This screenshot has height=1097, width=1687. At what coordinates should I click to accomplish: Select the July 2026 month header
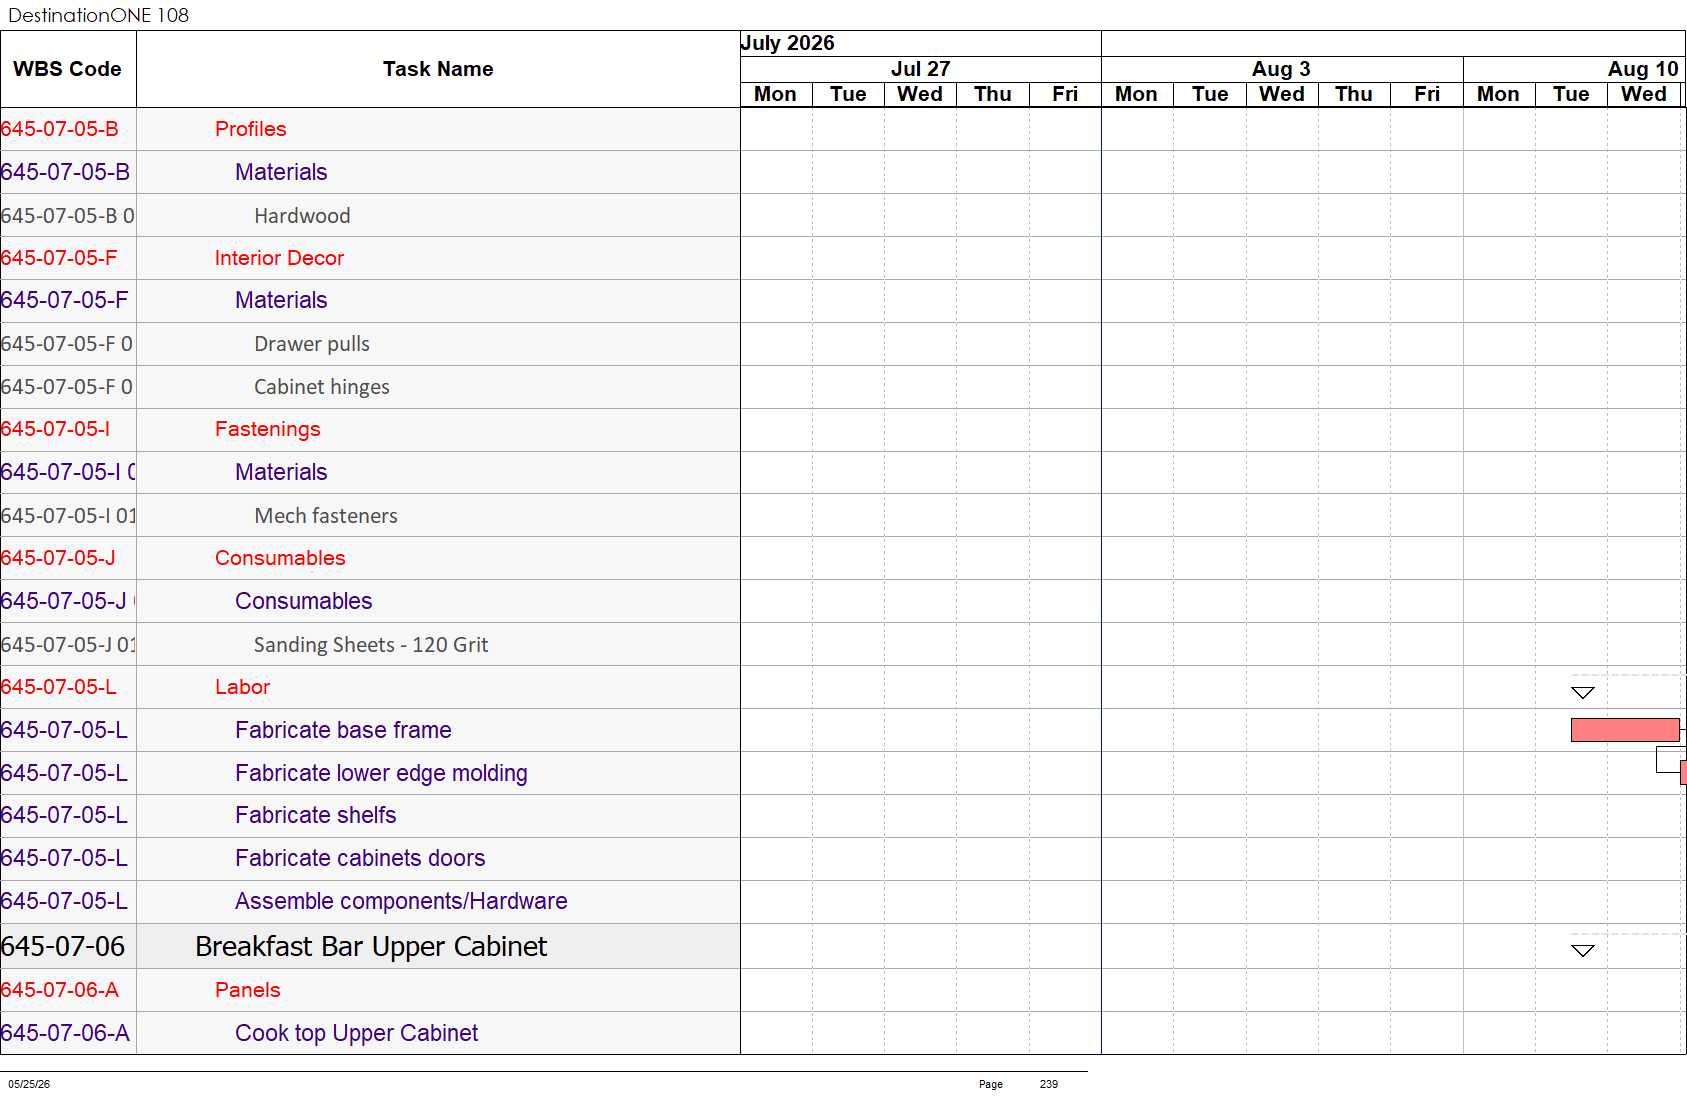(787, 43)
